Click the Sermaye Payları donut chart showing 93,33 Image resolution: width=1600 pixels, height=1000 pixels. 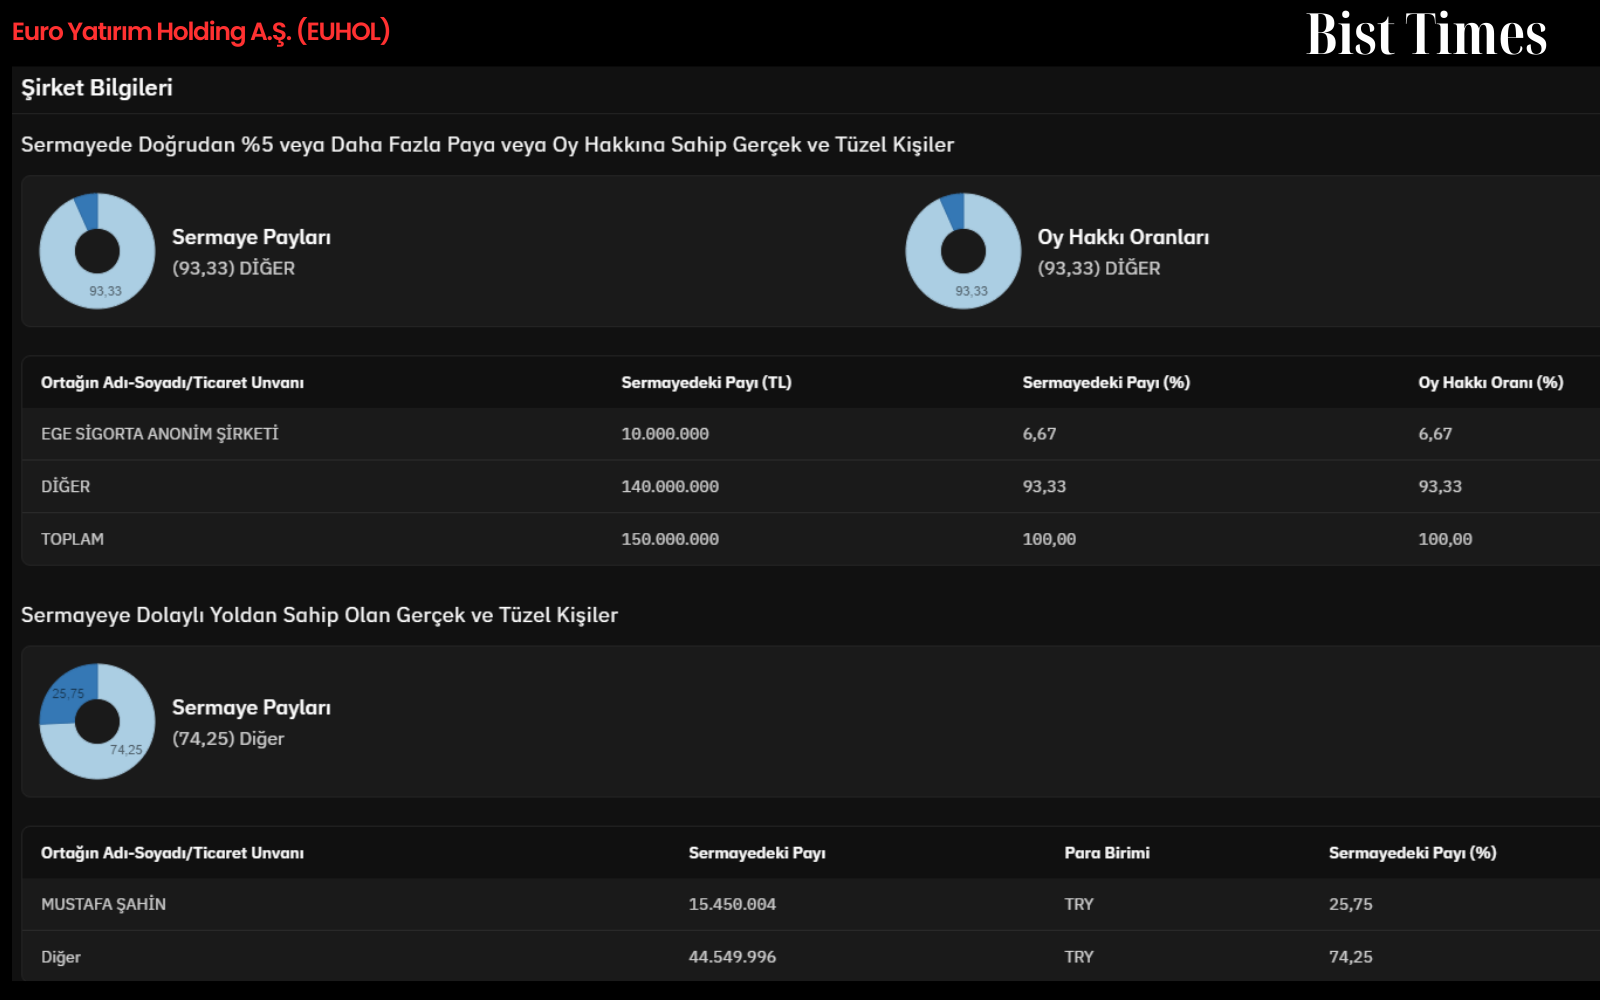[97, 251]
